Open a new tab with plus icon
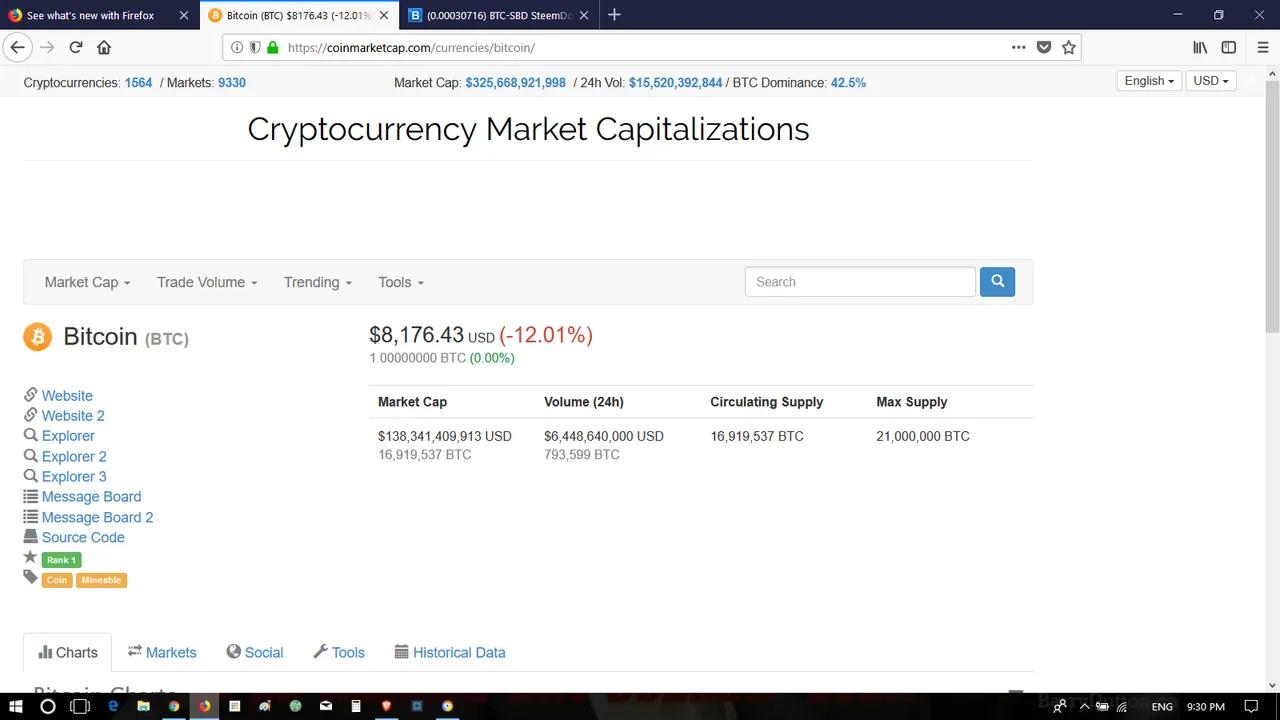This screenshot has height=720, width=1280. pyautogui.click(x=614, y=15)
